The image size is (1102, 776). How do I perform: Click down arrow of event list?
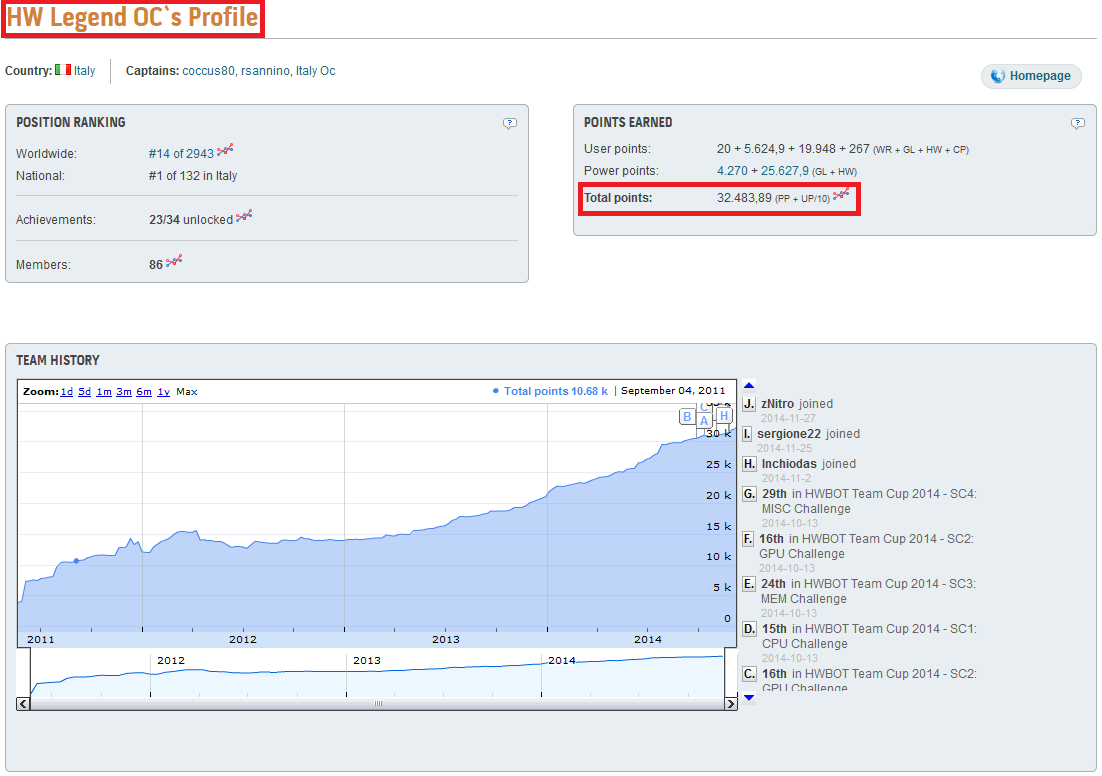click(749, 697)
